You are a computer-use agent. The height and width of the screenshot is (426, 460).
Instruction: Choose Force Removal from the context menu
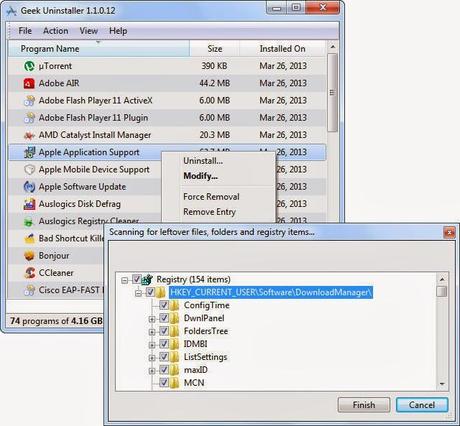[x=218, y=197]
